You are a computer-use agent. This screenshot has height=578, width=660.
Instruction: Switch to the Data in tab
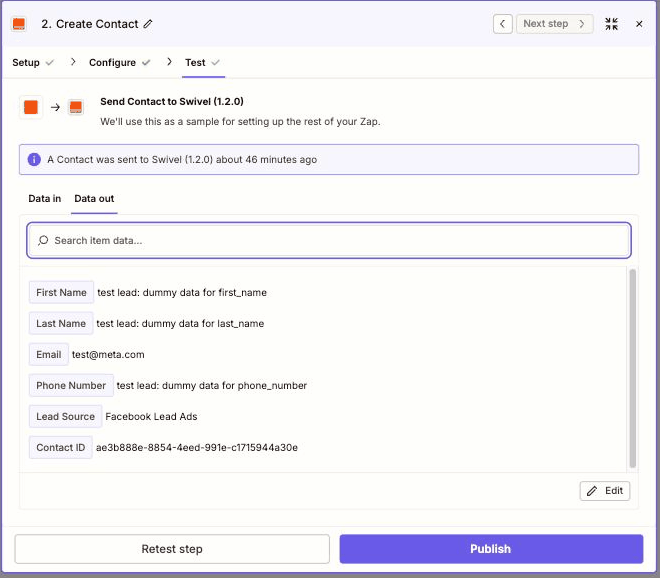[45, 199]
